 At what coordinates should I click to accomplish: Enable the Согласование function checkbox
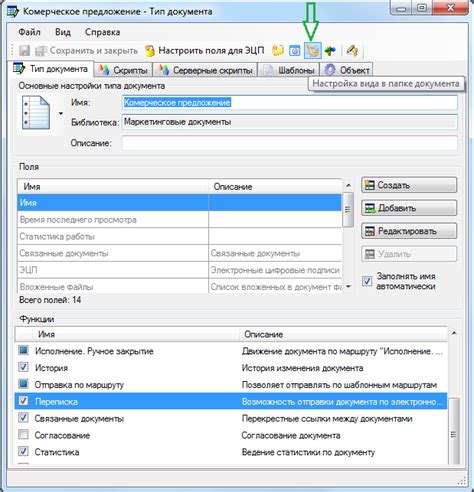click(x=23, y=435)
